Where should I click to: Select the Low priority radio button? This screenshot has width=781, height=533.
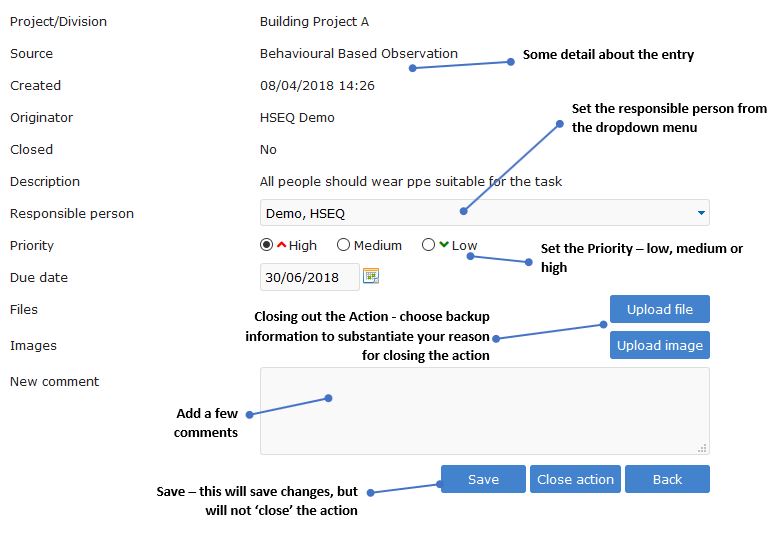point(429,245)
